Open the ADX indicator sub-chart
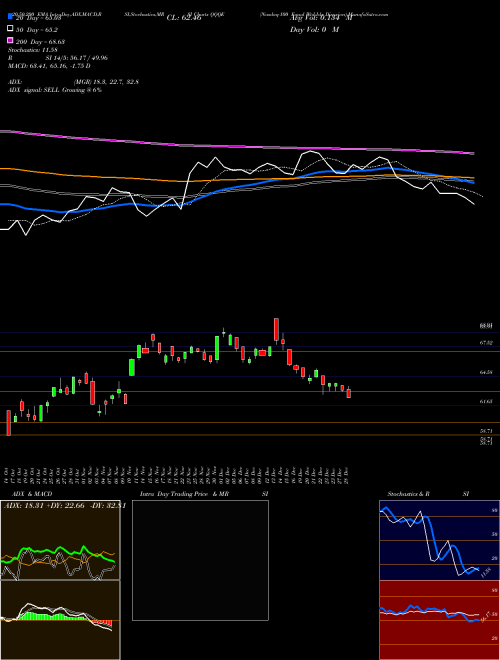The width and height of the screenshot is (500, 660). 60,540
